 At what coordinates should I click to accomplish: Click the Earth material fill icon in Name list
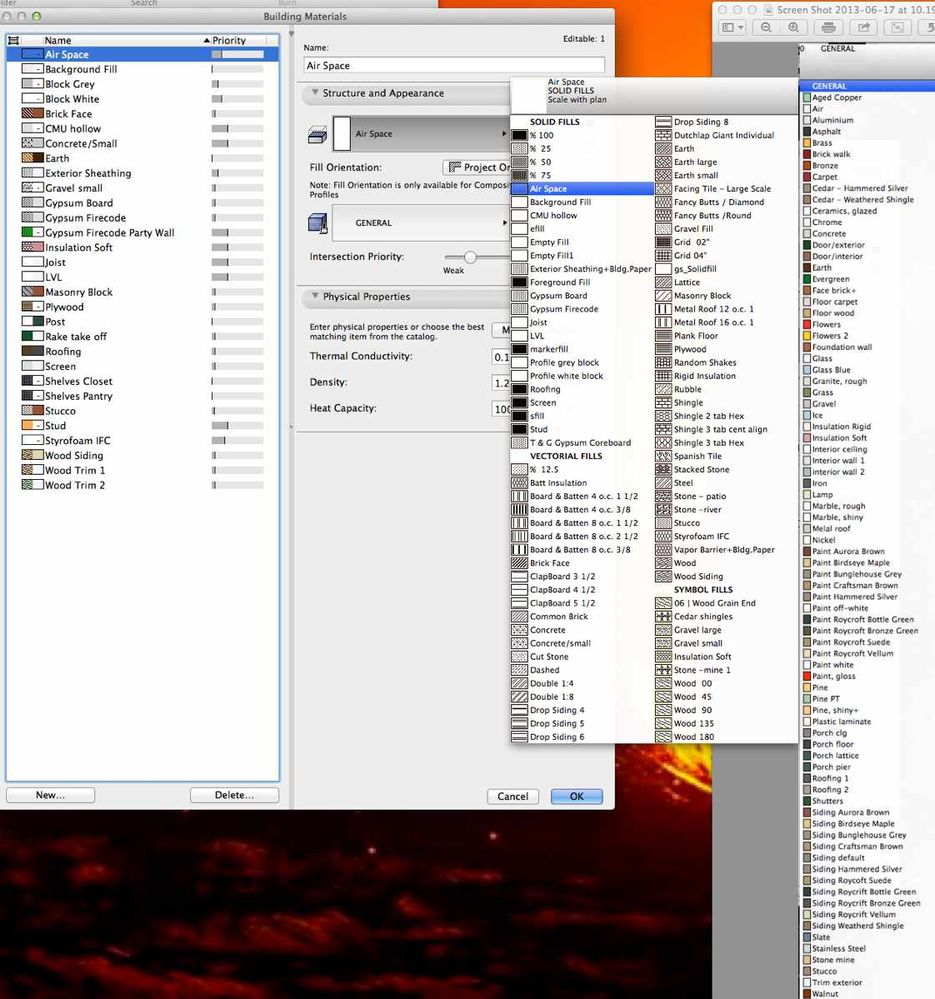click(x=32, y=158)
